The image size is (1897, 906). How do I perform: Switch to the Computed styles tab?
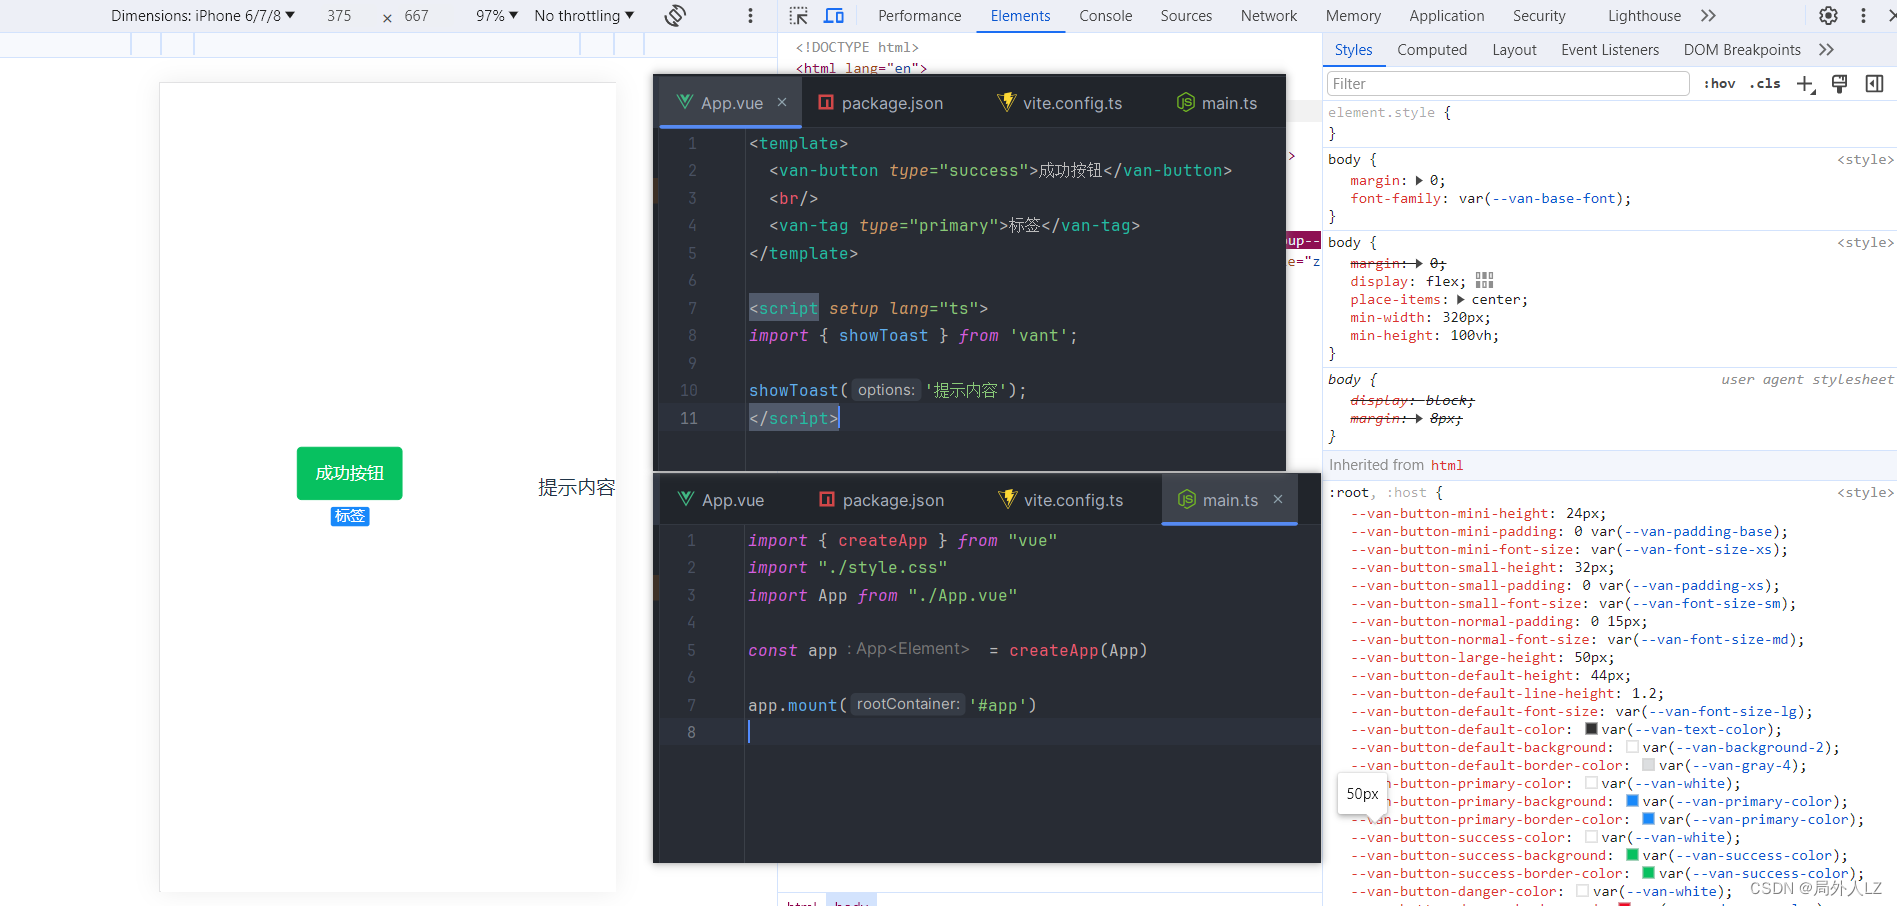1432,50
